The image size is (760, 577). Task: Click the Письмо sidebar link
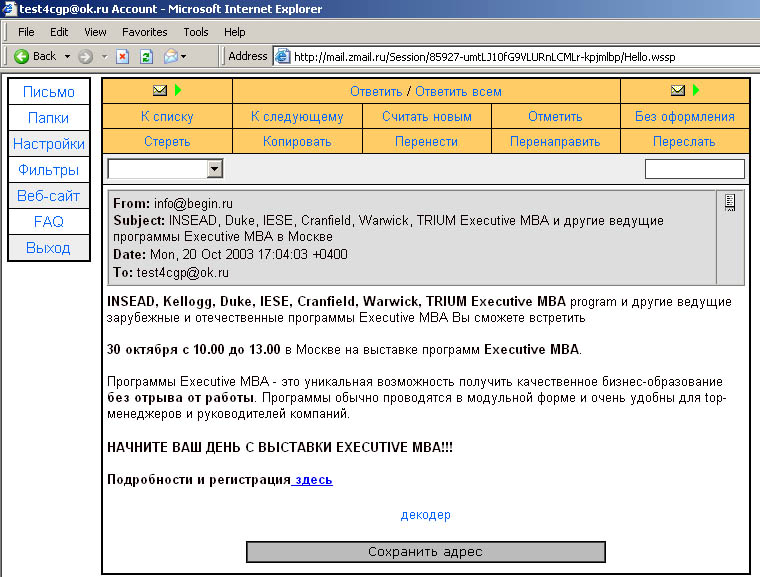click(49, 92)
